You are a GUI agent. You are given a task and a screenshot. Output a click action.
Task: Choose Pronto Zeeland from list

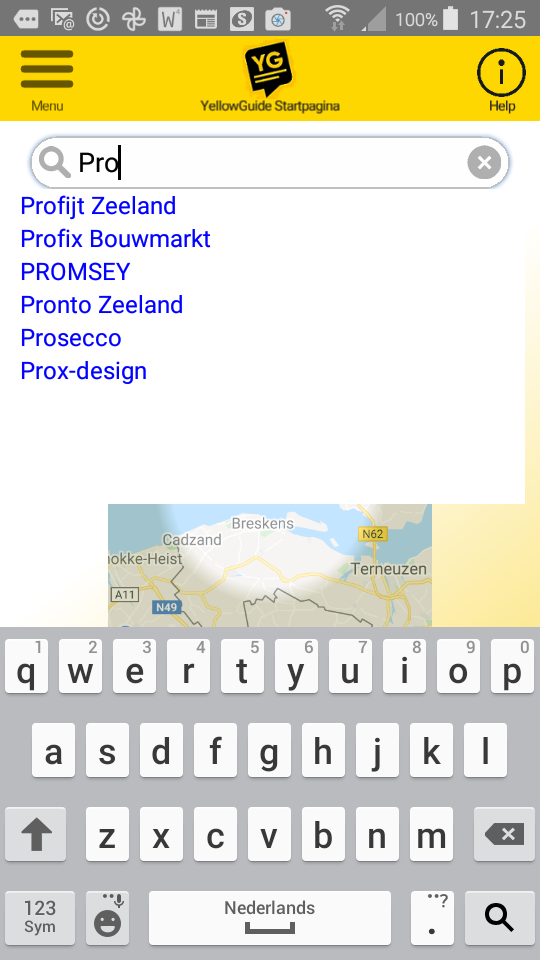point(102,305)
